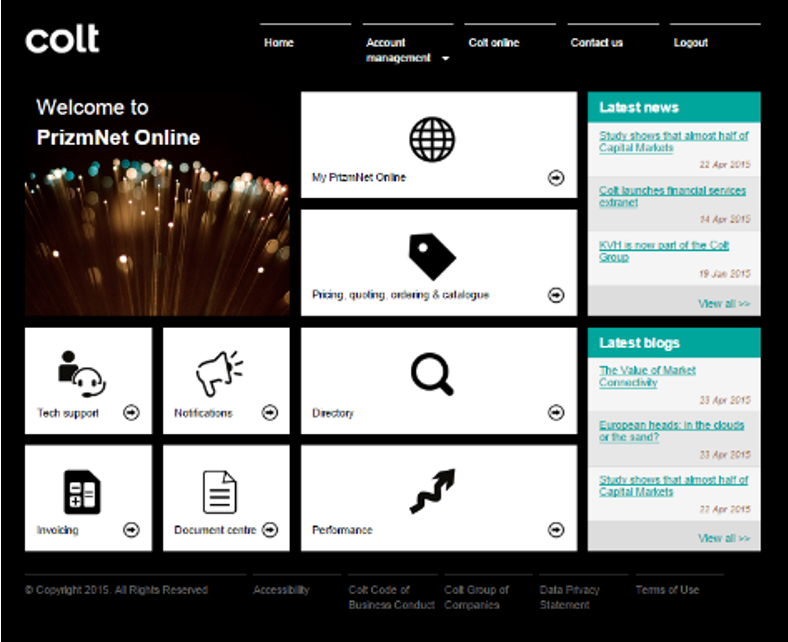
Task: Open the Directory label
Action: (333, 413)
